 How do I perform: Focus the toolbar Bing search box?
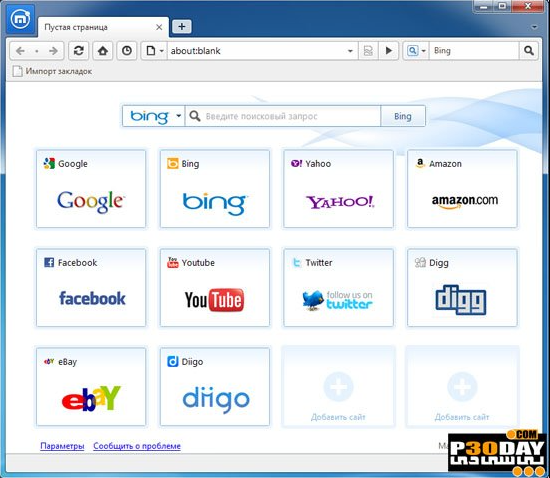coord(474,51)
